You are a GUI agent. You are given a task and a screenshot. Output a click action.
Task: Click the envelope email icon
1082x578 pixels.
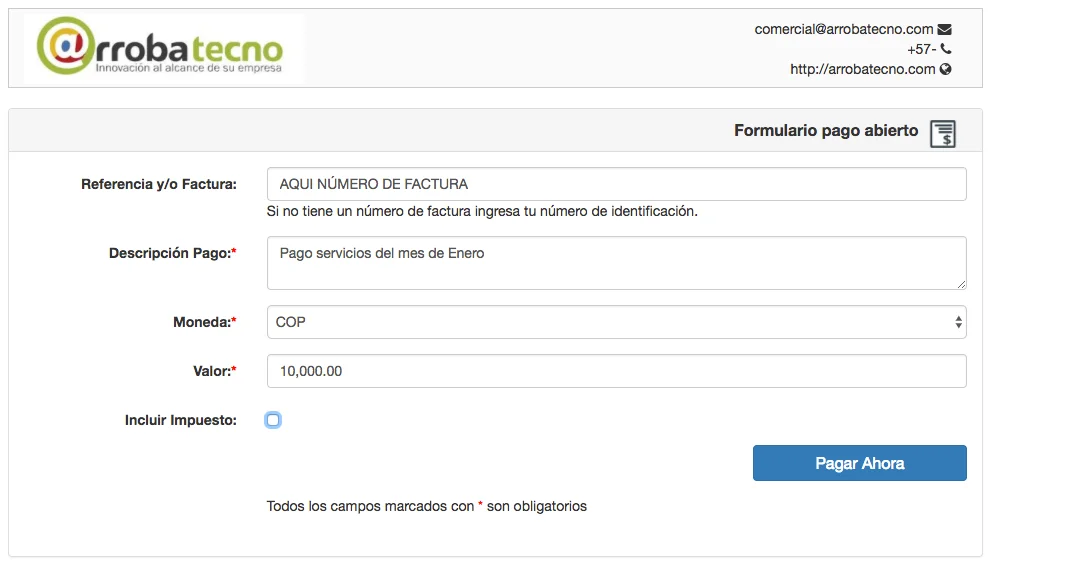coord(944,29)
